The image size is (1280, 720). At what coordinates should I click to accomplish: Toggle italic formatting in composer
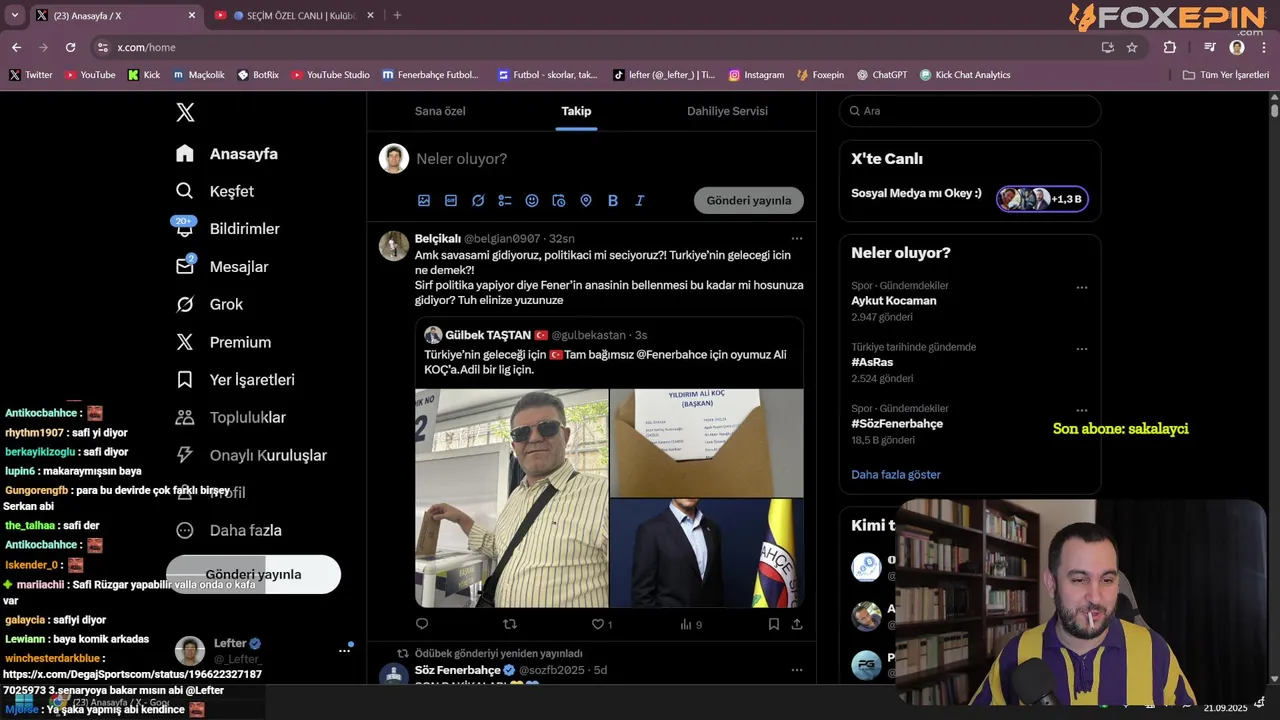pyautogui.click(x=640, y=201)
